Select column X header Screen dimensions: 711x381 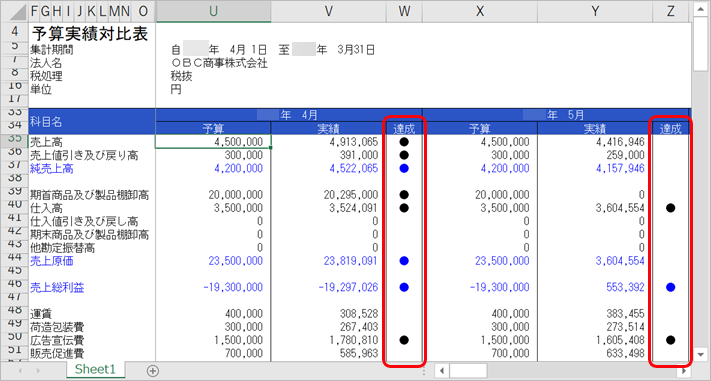pos(480,11)
